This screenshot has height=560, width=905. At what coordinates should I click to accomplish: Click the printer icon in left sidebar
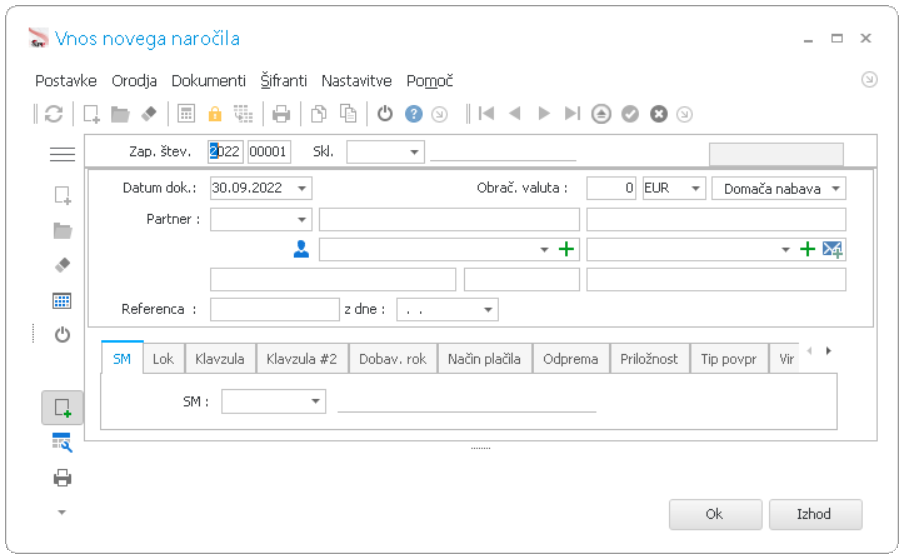coord(62,478)
